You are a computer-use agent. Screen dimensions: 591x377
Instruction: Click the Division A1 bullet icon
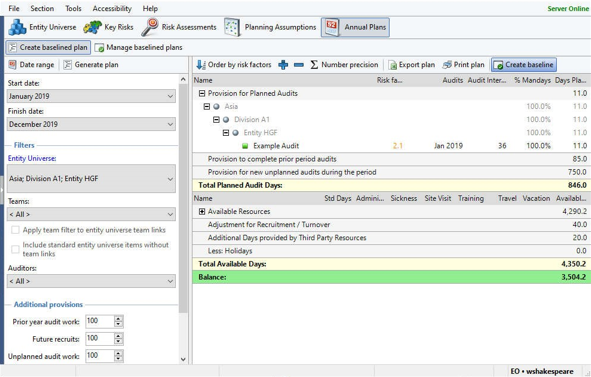click(x=226, y=120)
